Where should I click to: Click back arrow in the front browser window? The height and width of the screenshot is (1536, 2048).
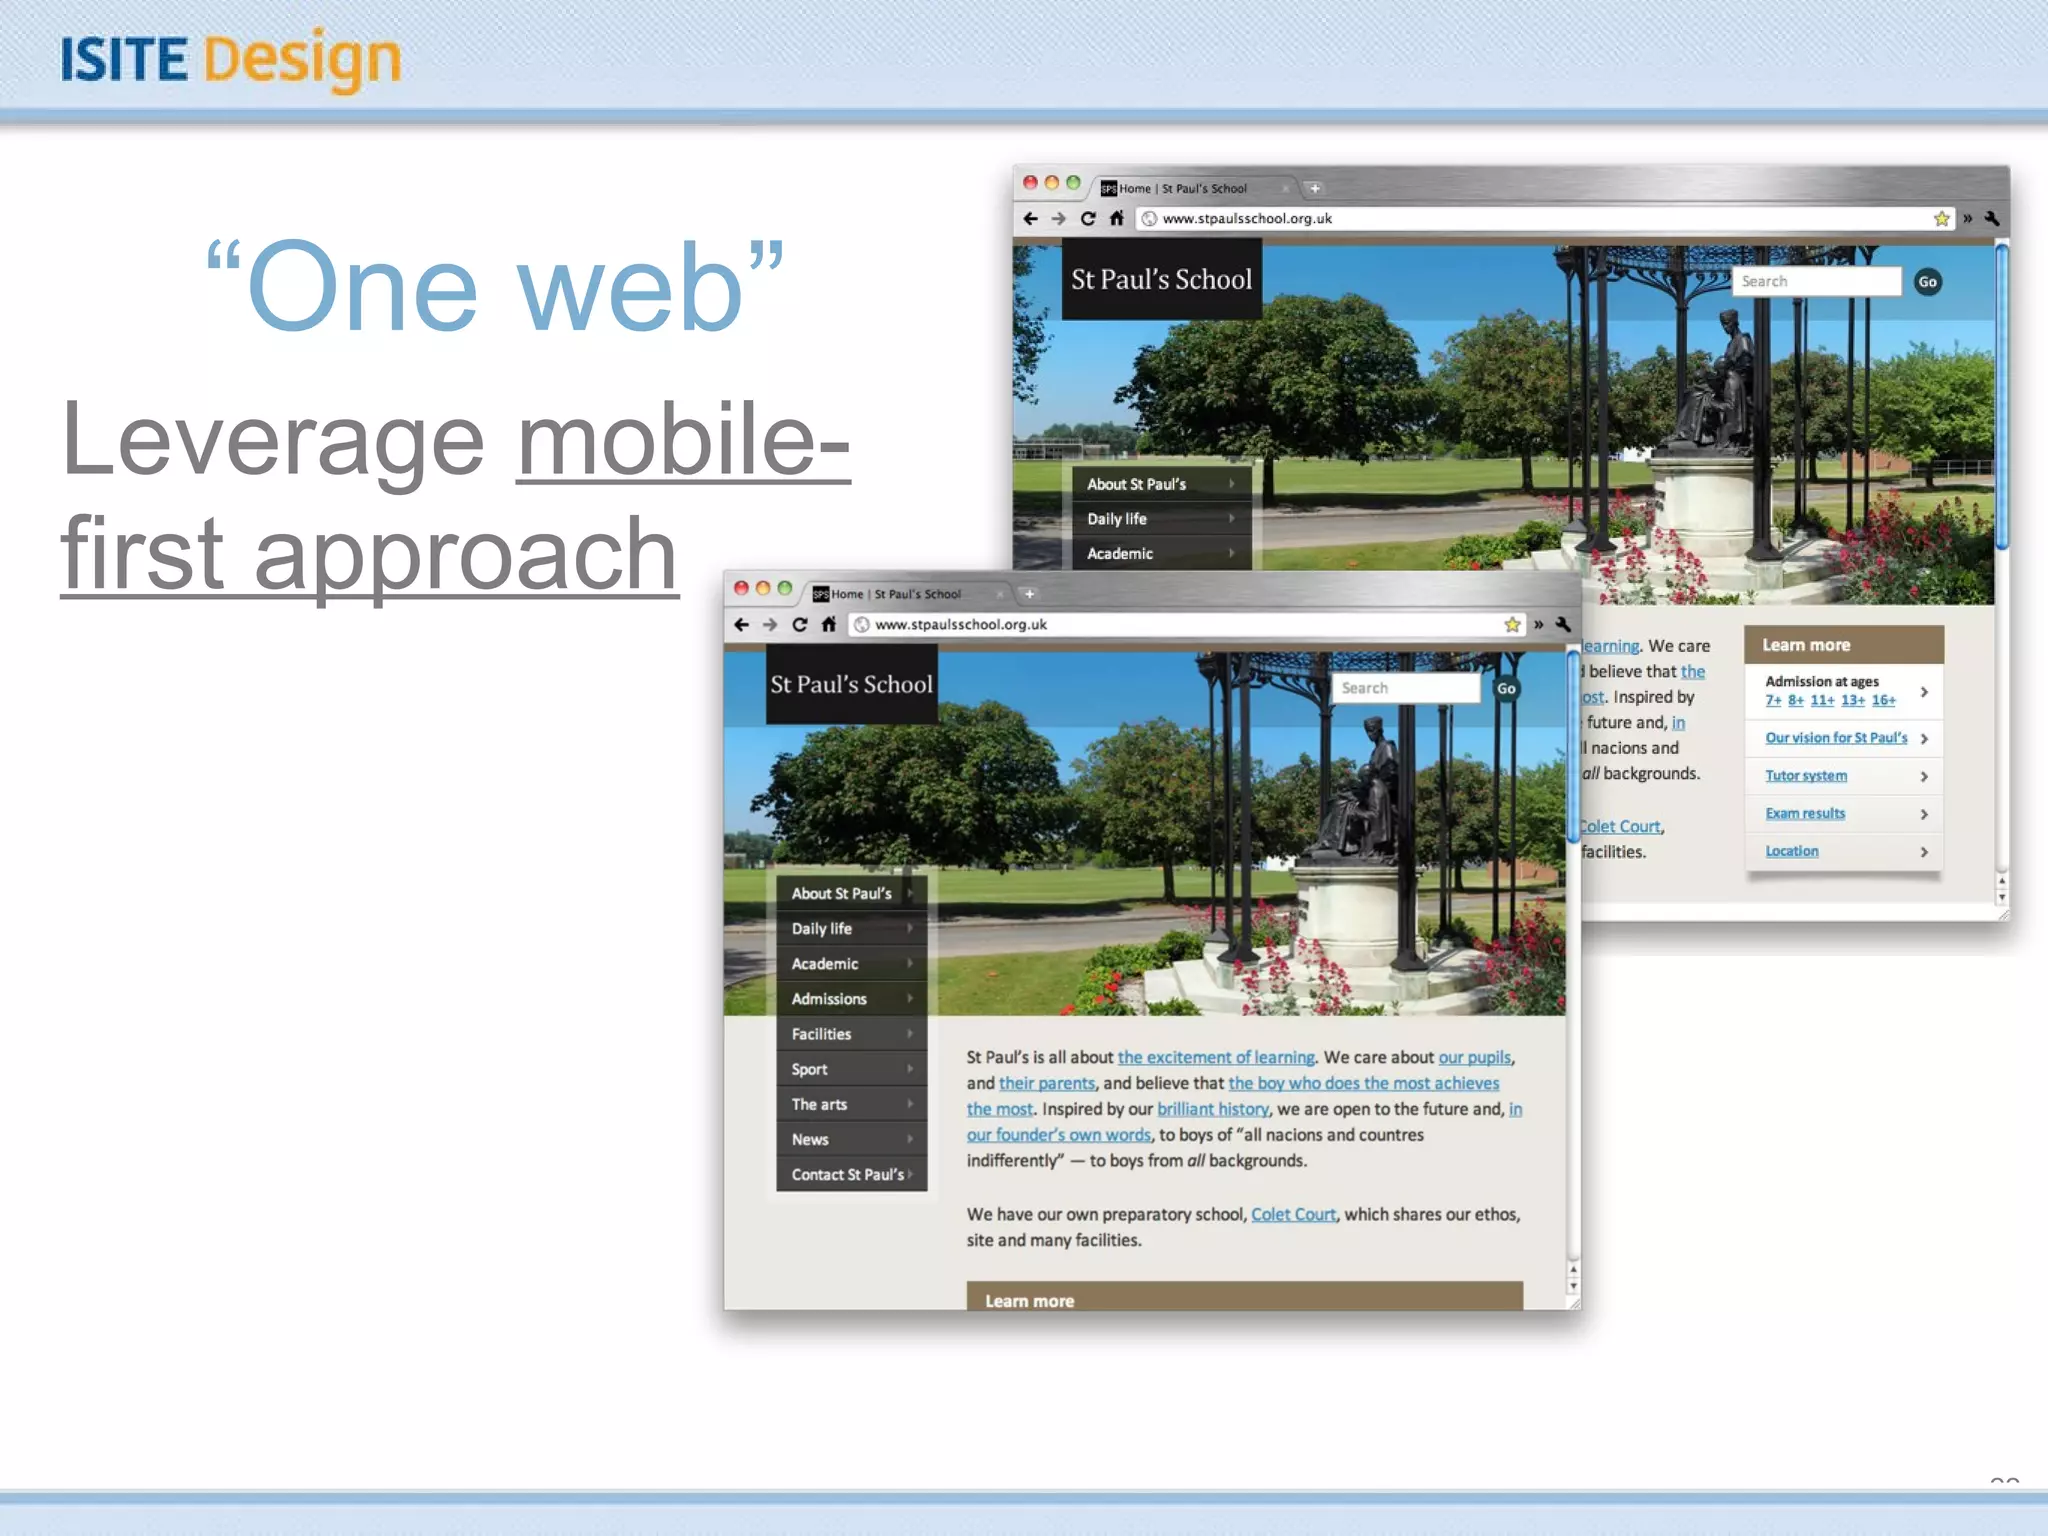741,625
